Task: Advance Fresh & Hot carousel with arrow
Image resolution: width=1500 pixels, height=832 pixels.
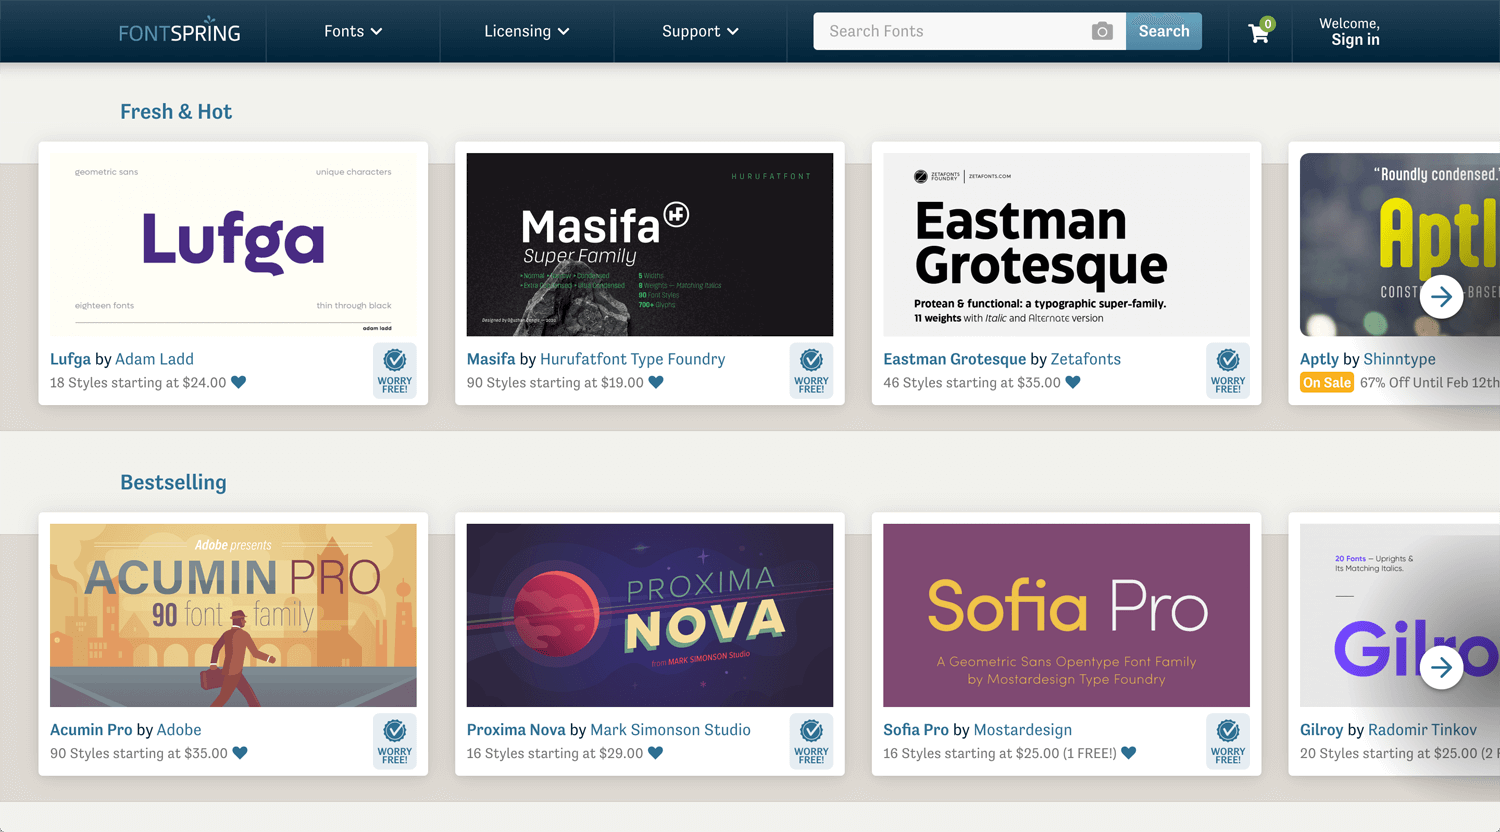Action: point(1441,296)
